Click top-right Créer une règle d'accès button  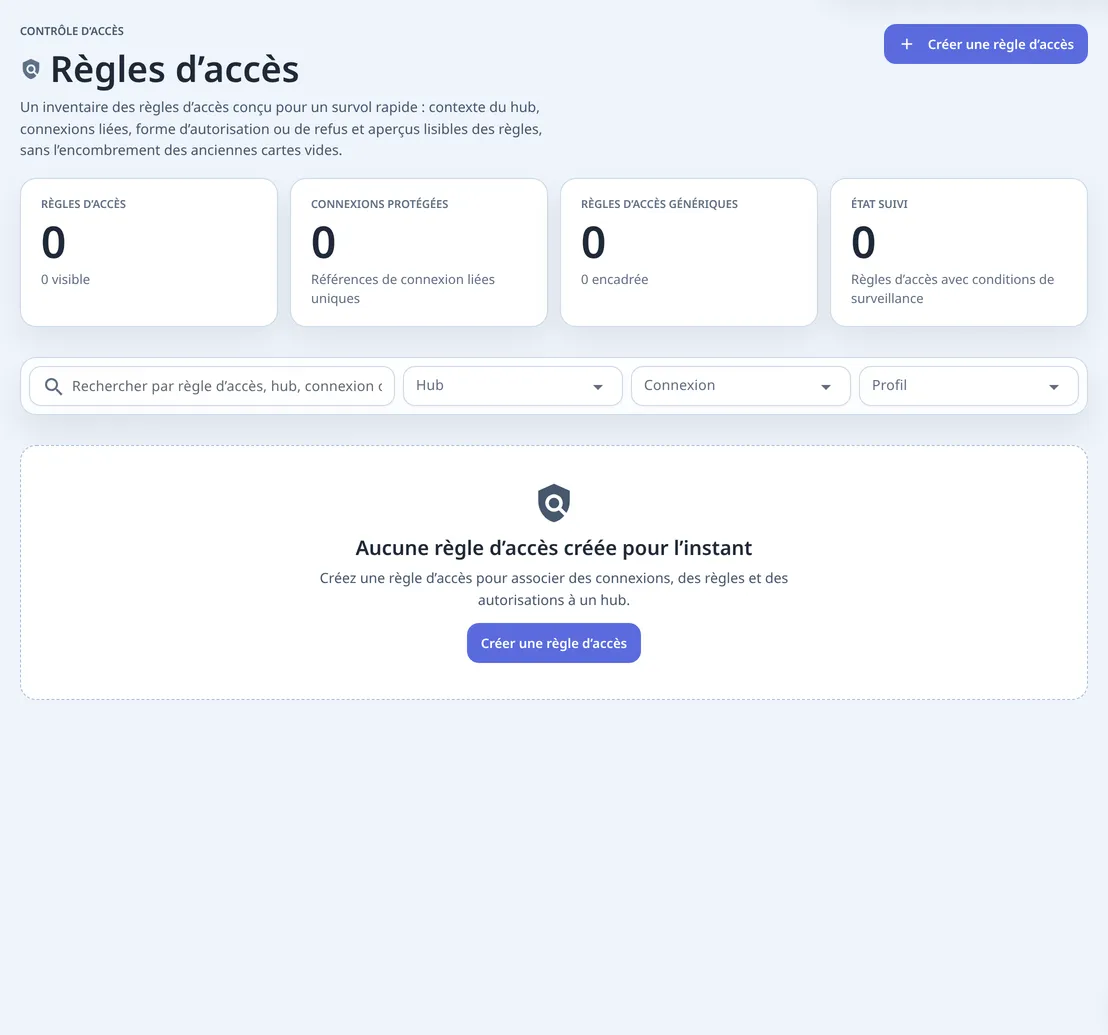(x=986, y=44)
